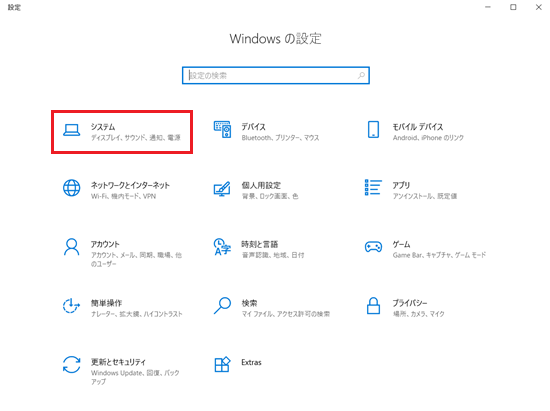The image size is (550, 411).
Task: Close the 設定 window
Action: point(539,7)
